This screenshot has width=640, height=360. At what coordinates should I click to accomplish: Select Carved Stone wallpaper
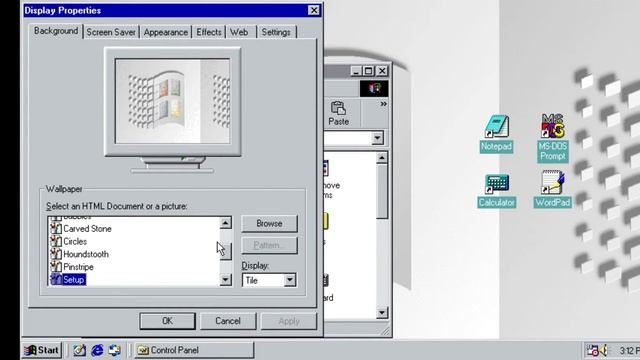[x=87, y=229]
